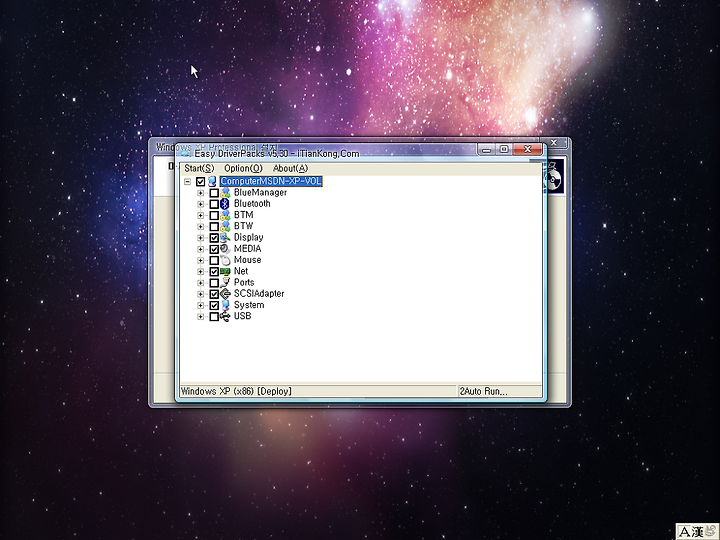Image resolution: width=720 pixels, height=540 pixels.
Task: Minimize the Easy DriverPacks window
Action: click(487, 149)
